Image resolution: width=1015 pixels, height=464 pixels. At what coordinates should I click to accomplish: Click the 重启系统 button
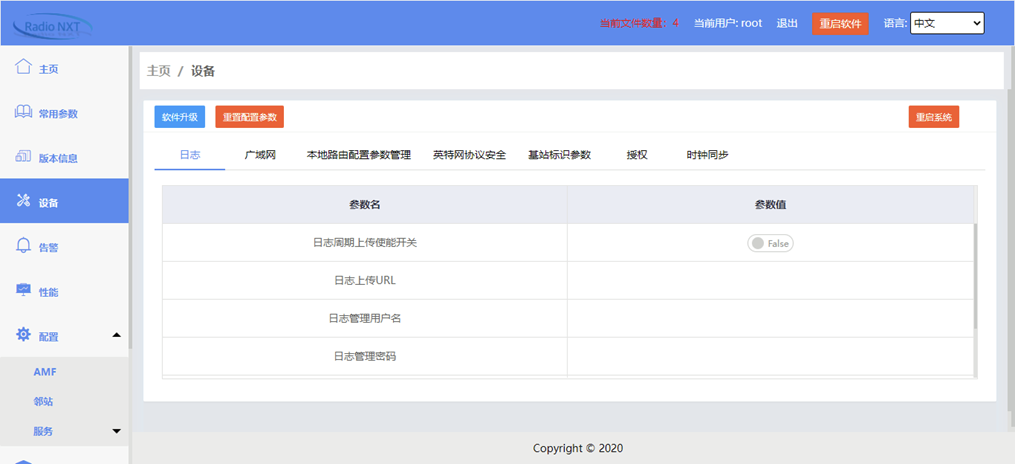click(933, 117)
